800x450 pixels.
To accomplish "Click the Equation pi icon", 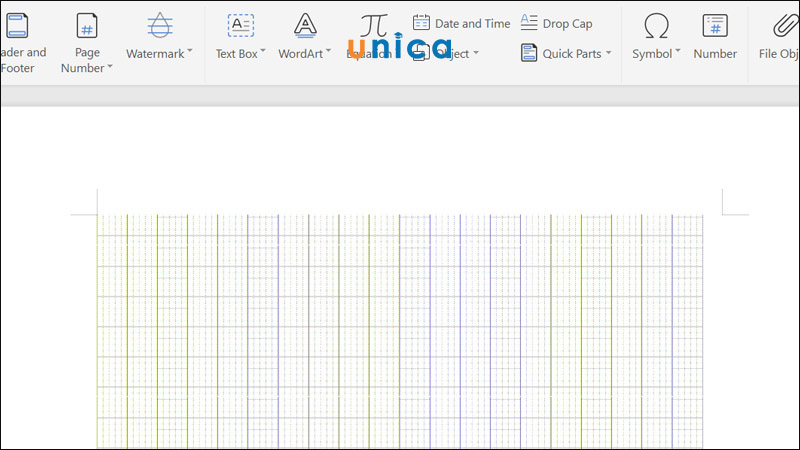I will [x=373, y=25].
